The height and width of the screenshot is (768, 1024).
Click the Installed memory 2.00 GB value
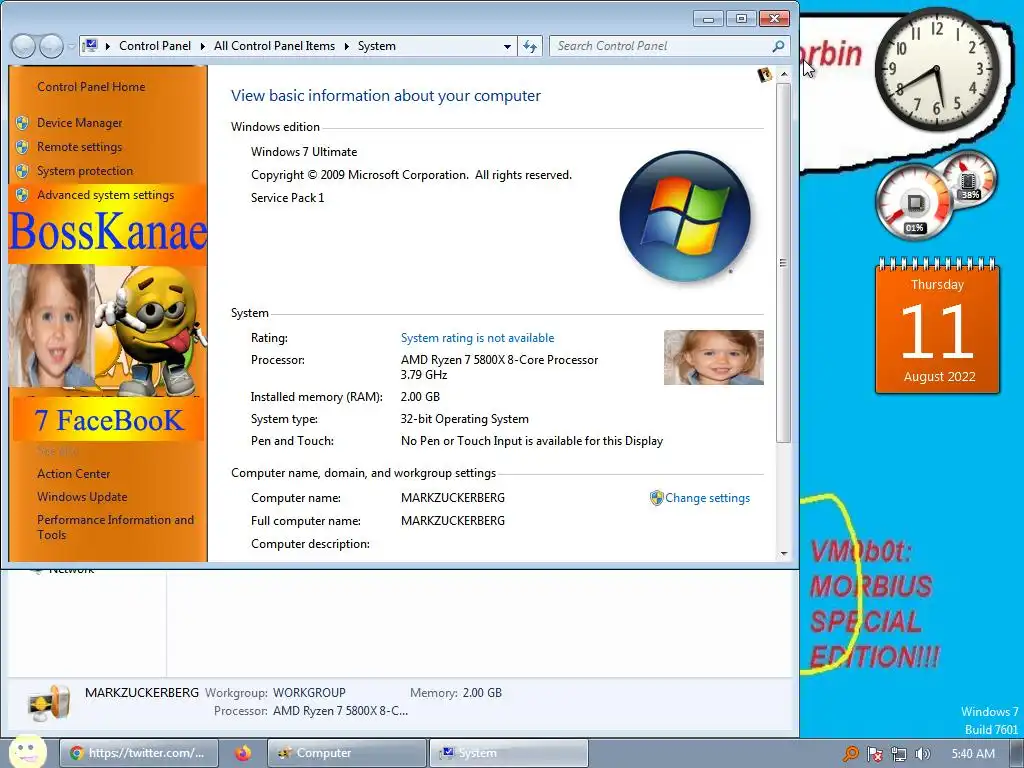pyautogui.click(x=421, y=397)
